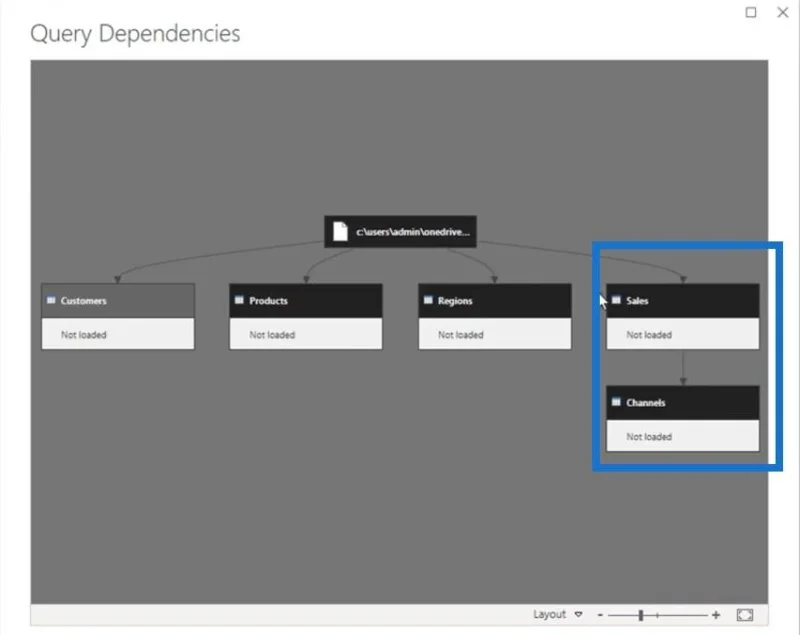Click 'Not loaded' under Customers

pyautogui.click(x=84, y=335)
